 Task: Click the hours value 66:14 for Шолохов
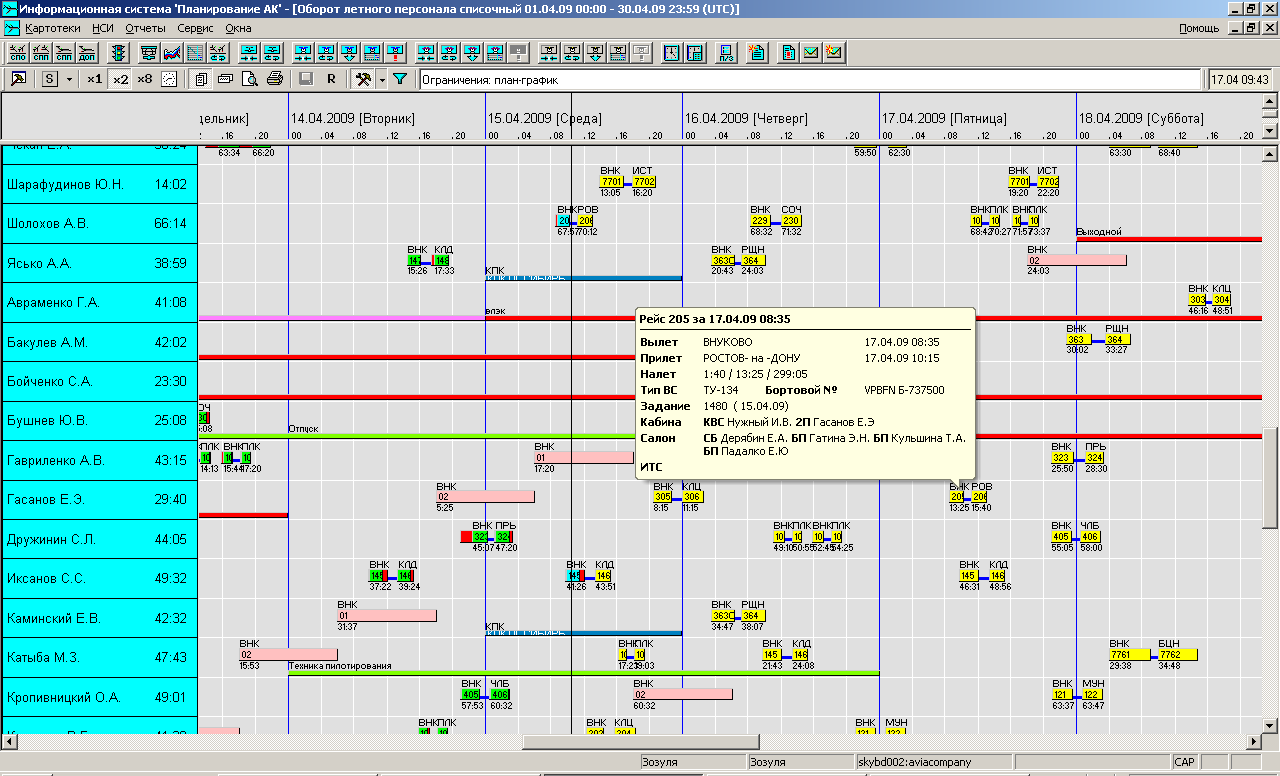click(x=171, y=224)
